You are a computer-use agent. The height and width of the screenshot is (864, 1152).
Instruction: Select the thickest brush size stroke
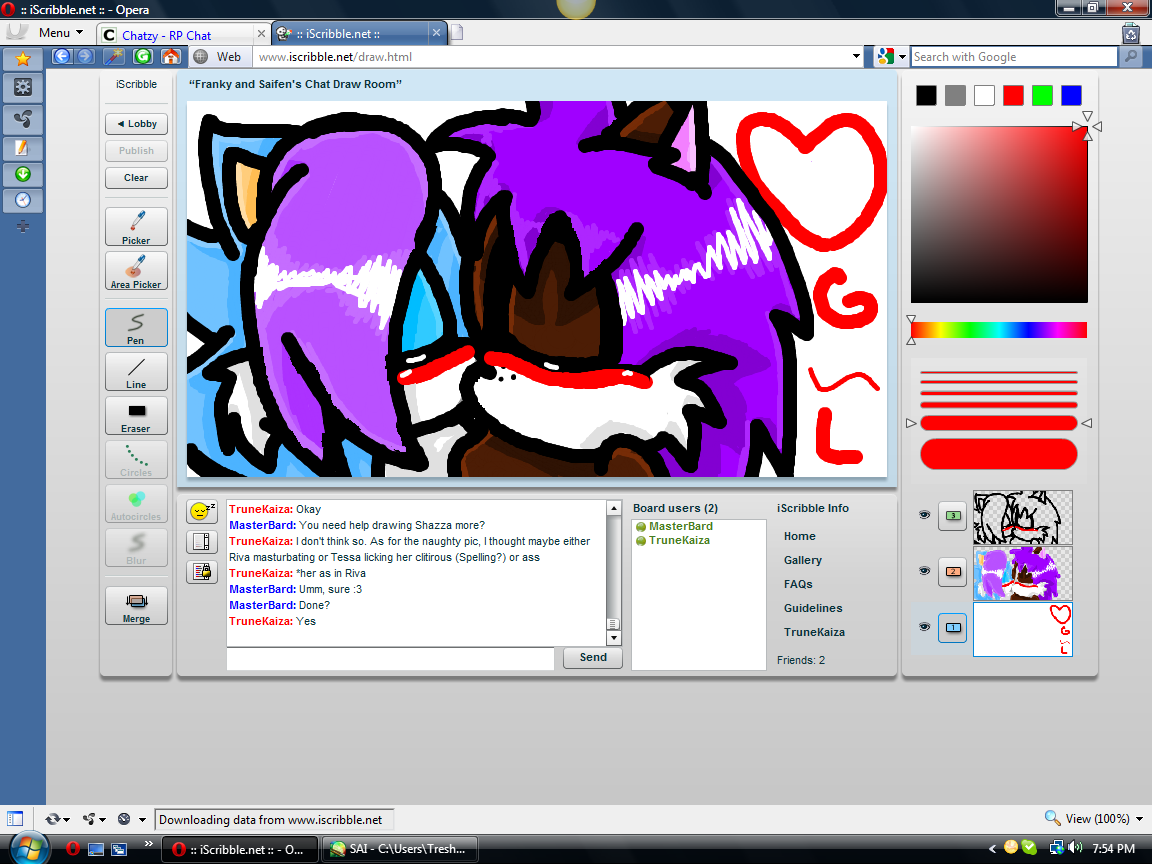pos(998,453)
